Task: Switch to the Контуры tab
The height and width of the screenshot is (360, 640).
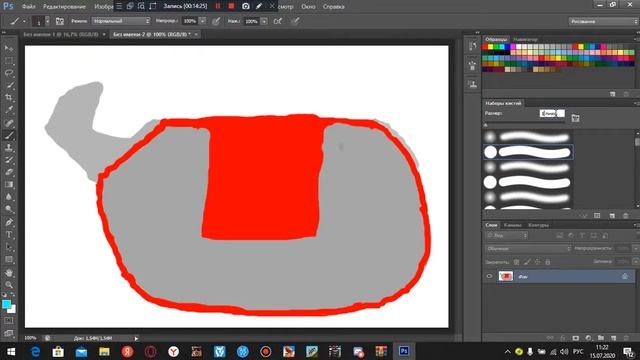Action: pos(538,225)
